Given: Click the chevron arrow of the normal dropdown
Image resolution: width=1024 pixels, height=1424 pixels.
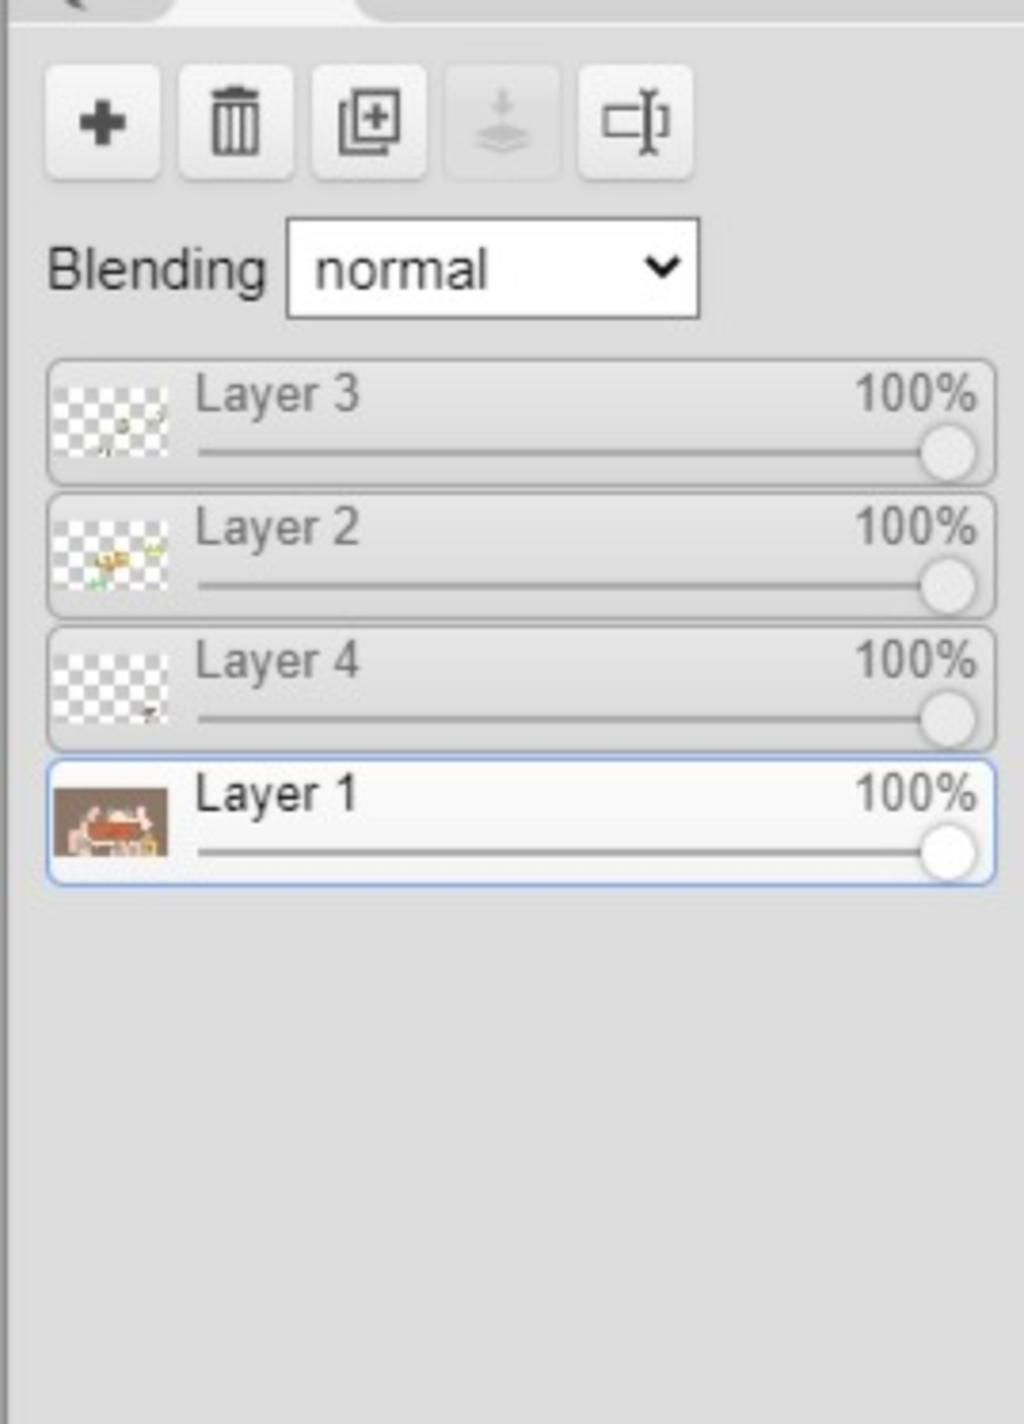Looking at the screenshot, I should (x=661, y=267).
